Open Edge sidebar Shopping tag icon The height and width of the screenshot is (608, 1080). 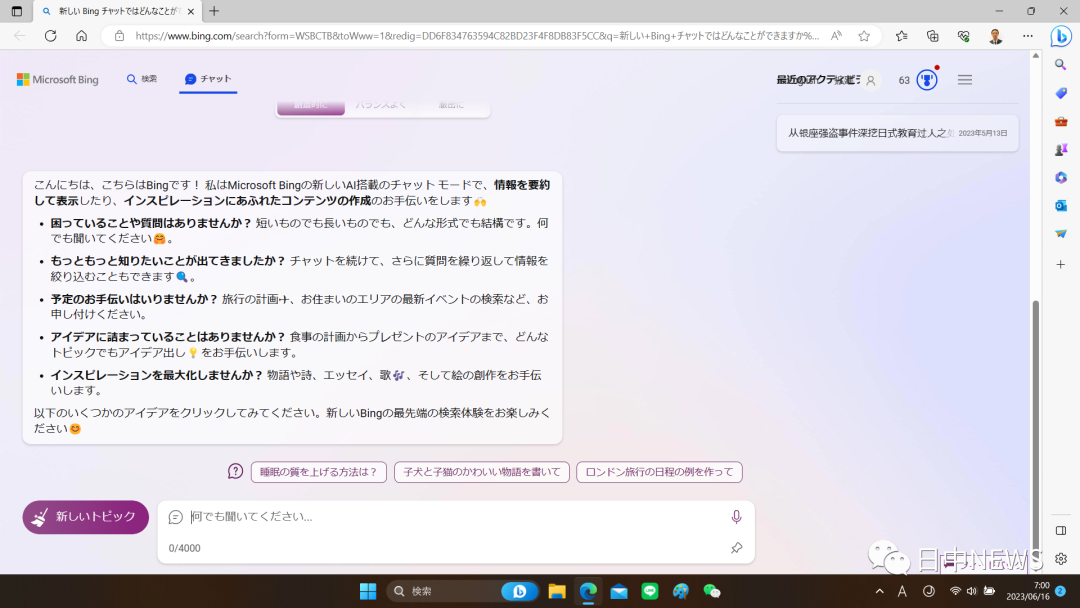click(x=1061, y=93)
